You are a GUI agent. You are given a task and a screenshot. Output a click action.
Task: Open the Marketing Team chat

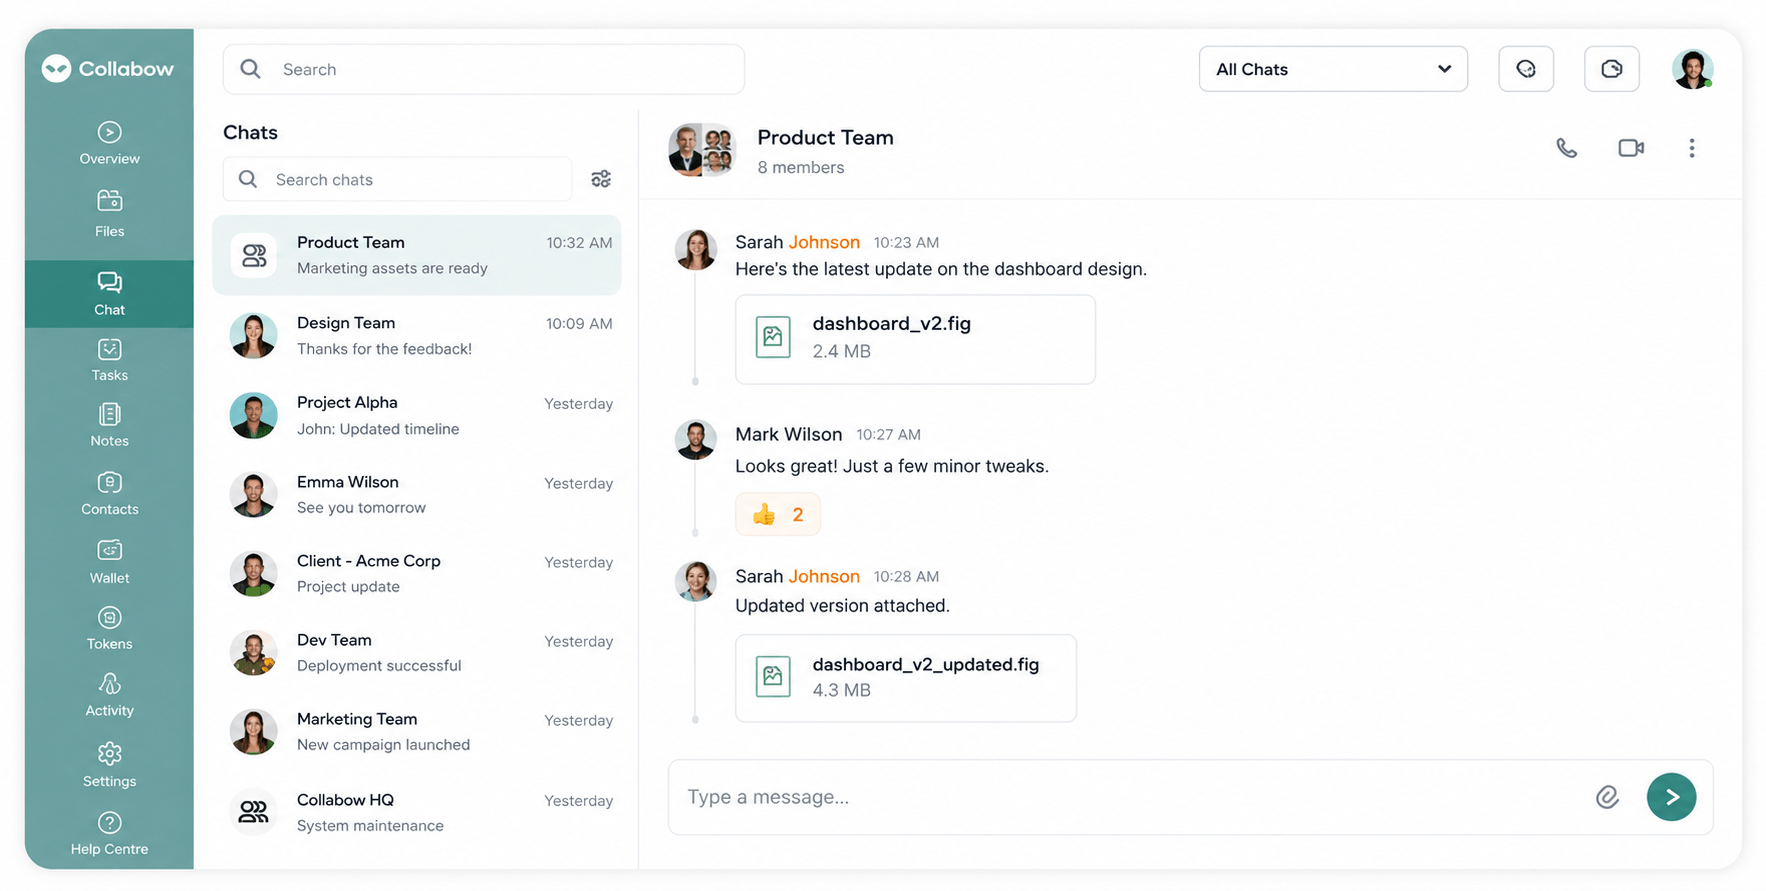[417, 731]
